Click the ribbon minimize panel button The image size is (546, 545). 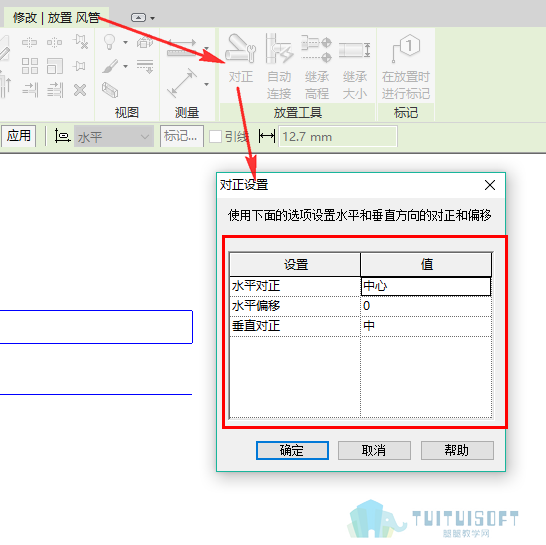point(138,17)
